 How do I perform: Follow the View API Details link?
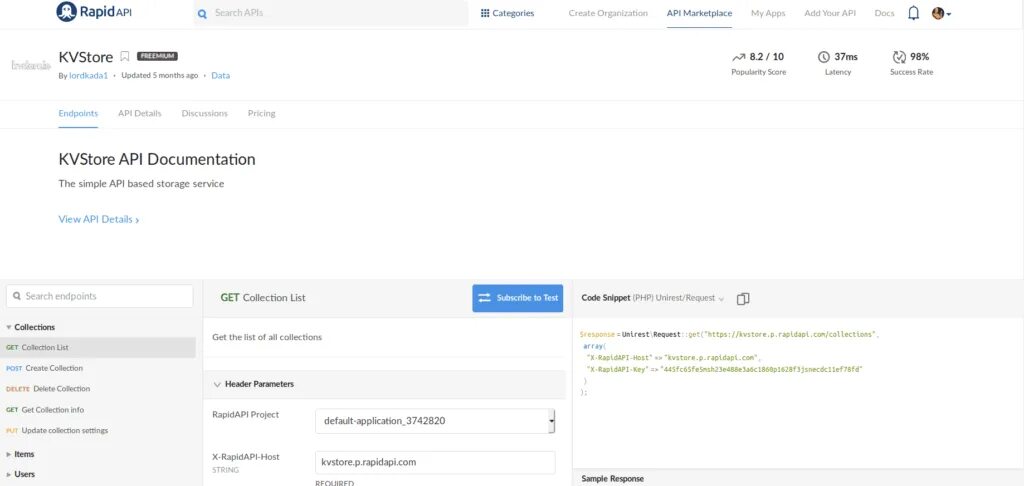[99, 219]
